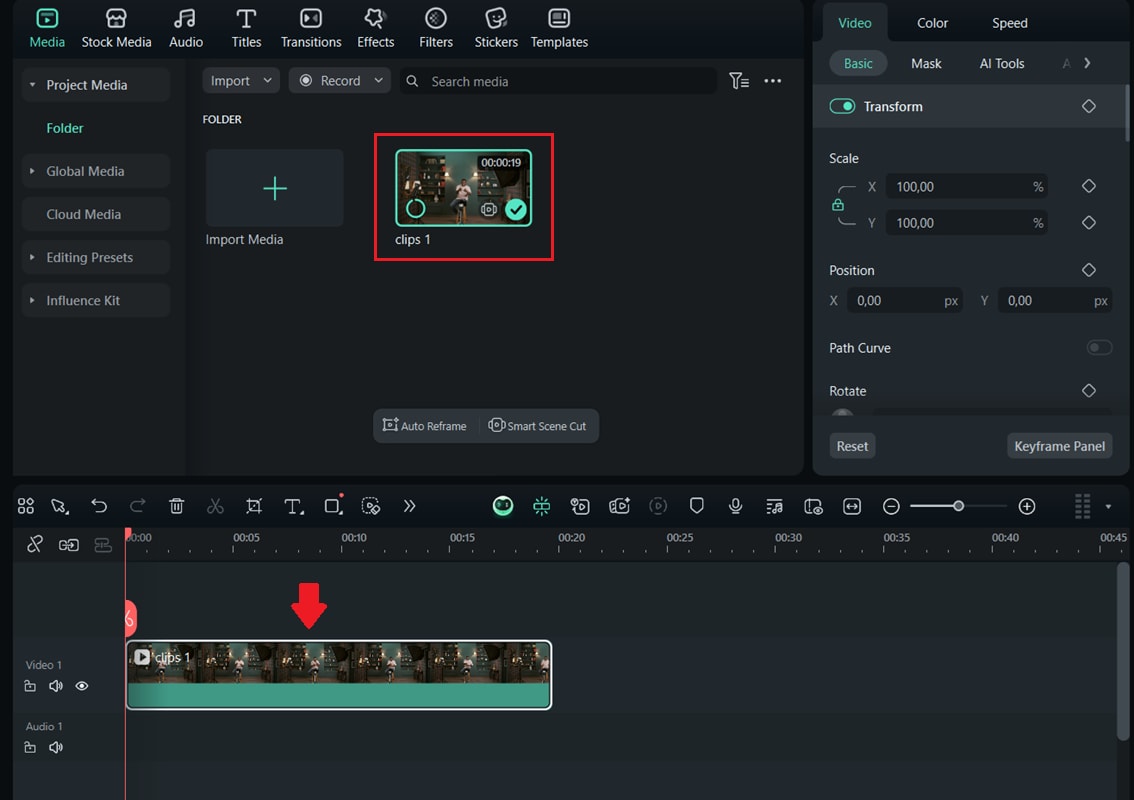Screen dimensions: 1134x800
Task: Zoom in the timeline with plus
Action: [1027, 506]
